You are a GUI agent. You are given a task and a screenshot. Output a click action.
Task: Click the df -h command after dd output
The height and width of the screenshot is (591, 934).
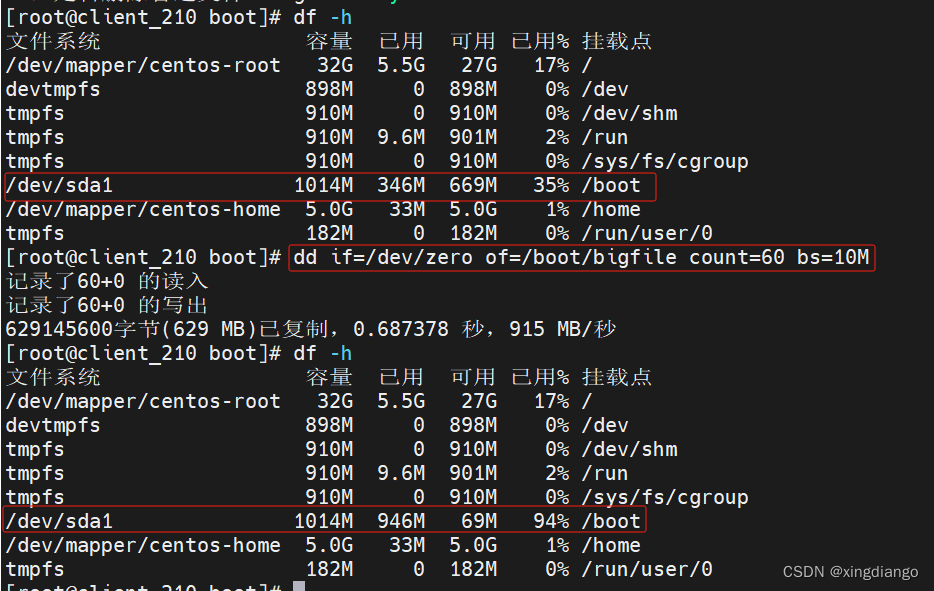[322, 353]
